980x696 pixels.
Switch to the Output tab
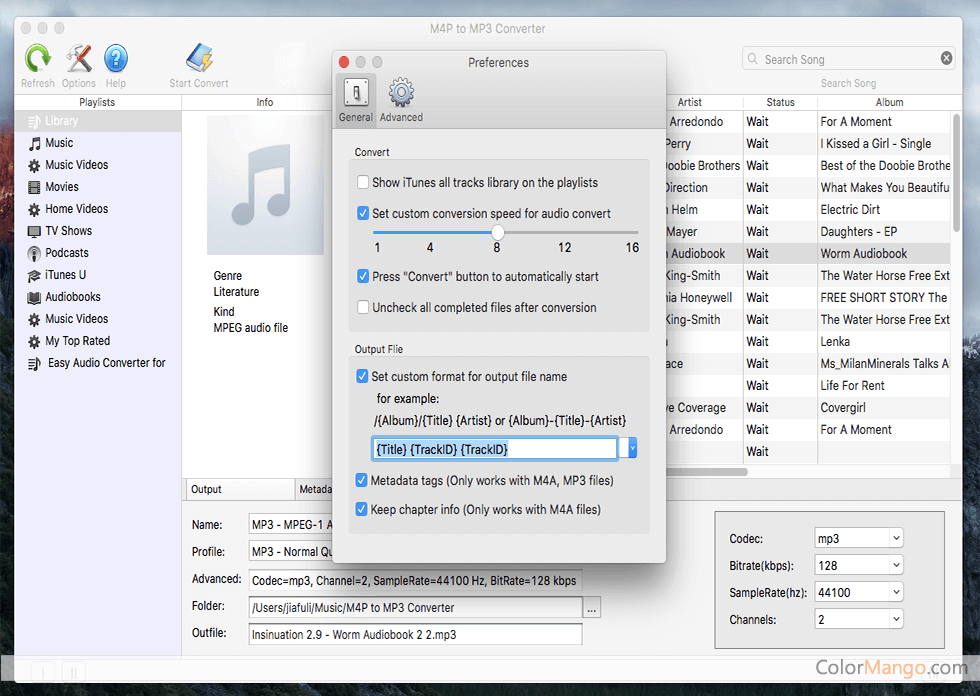(x=207, y=489)
